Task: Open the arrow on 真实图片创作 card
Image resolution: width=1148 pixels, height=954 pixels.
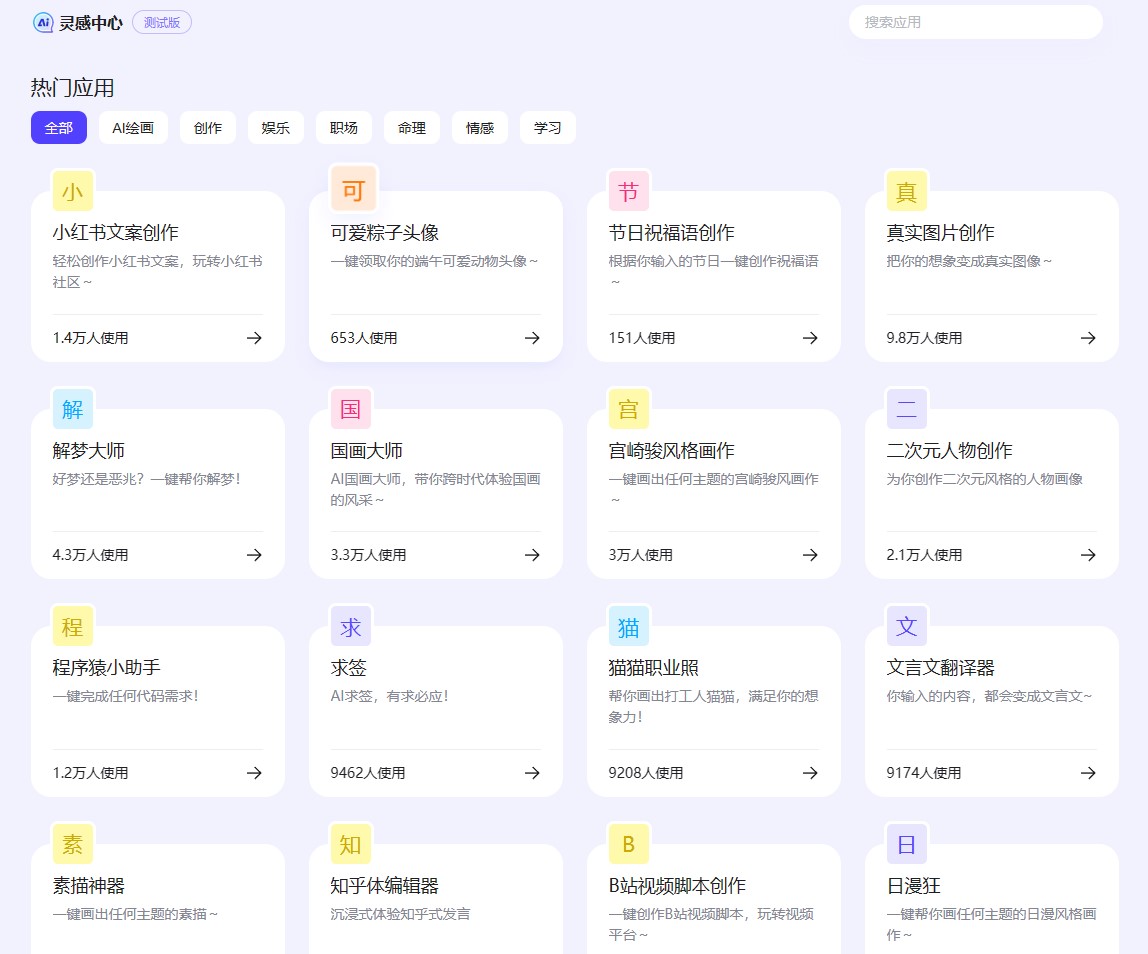Action: click(1087, 338)
